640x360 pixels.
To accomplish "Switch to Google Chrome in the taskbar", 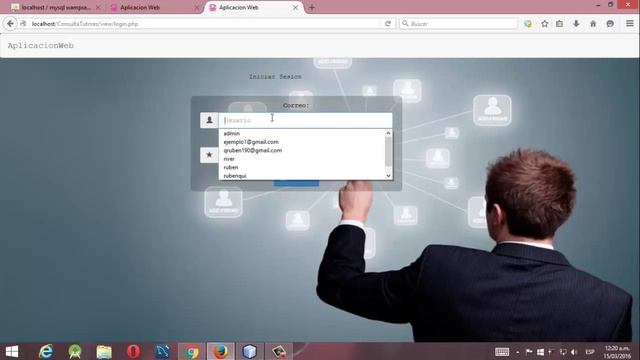I will click(x=191, y=351).
